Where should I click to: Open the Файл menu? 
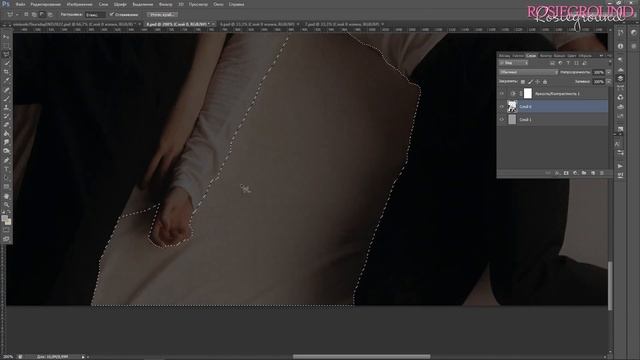tap(20, 4)
